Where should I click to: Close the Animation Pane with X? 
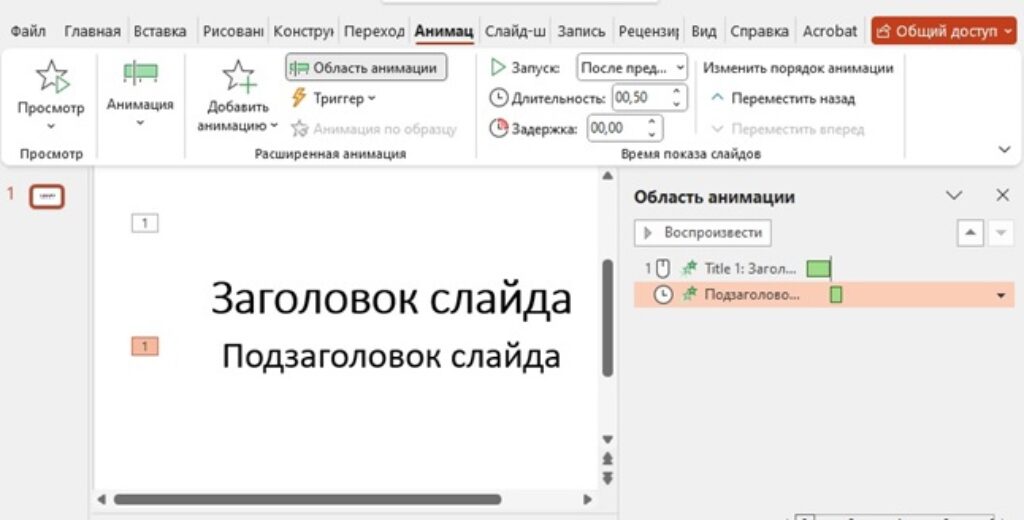pos(1002,196)
